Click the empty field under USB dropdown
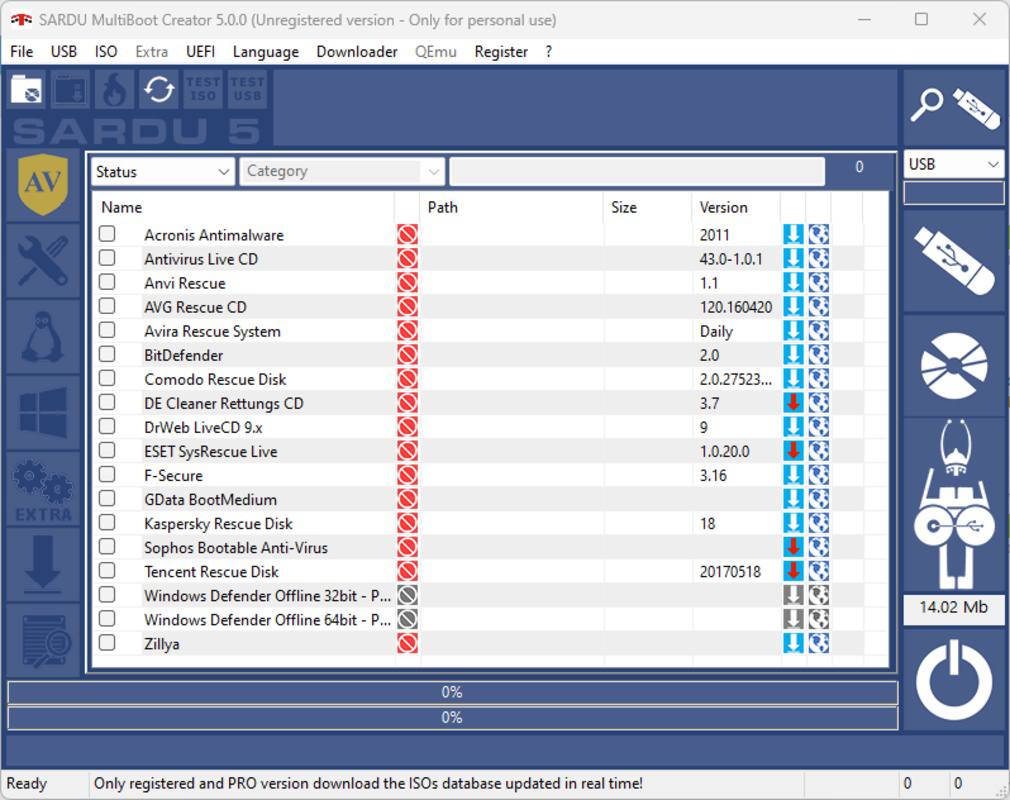Viewport: 1010px width, 800px height. [x=953, y=193]
